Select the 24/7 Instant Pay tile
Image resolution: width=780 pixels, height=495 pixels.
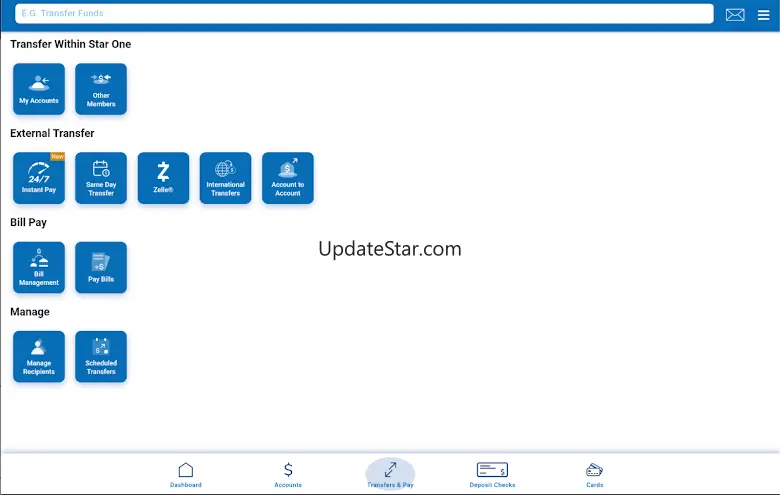39,178
